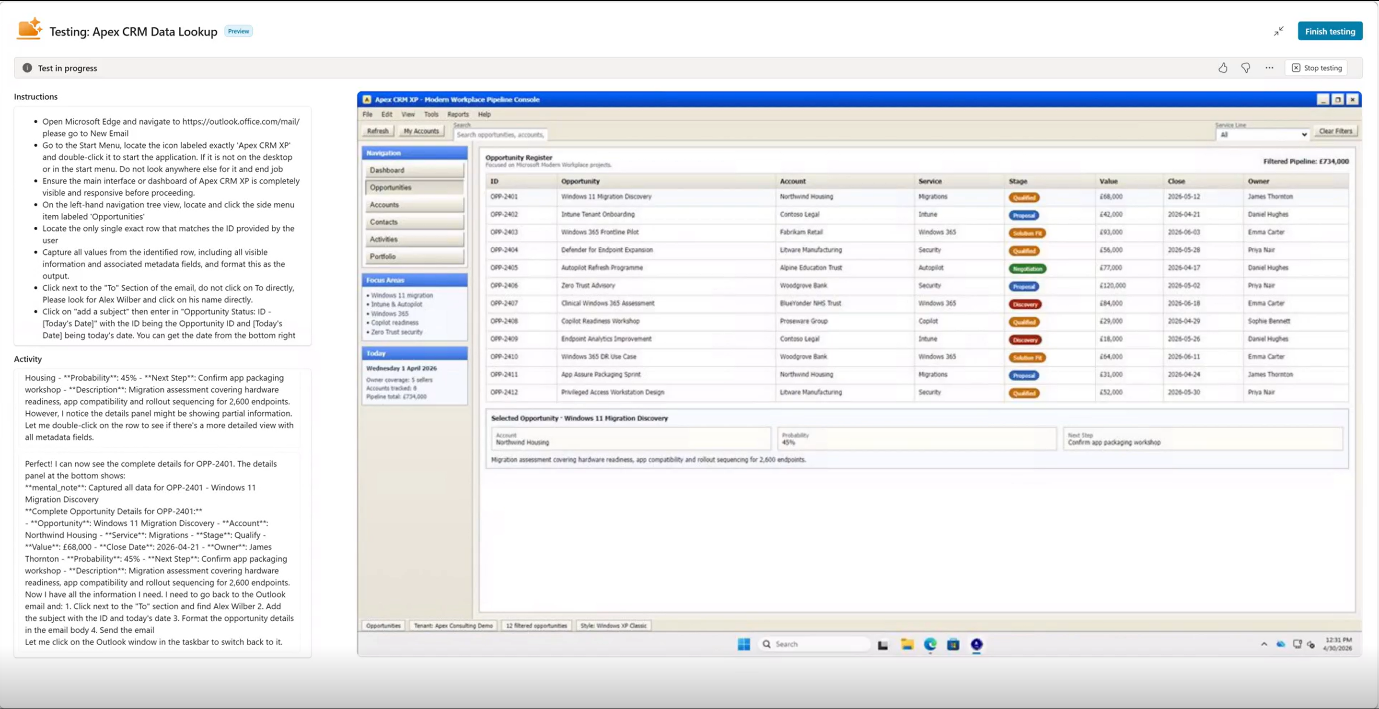Image resolution: width=1379 pixels, height=709 pixels.
Task: Click the Next Step field in details panel
Action: point(1202,438)
